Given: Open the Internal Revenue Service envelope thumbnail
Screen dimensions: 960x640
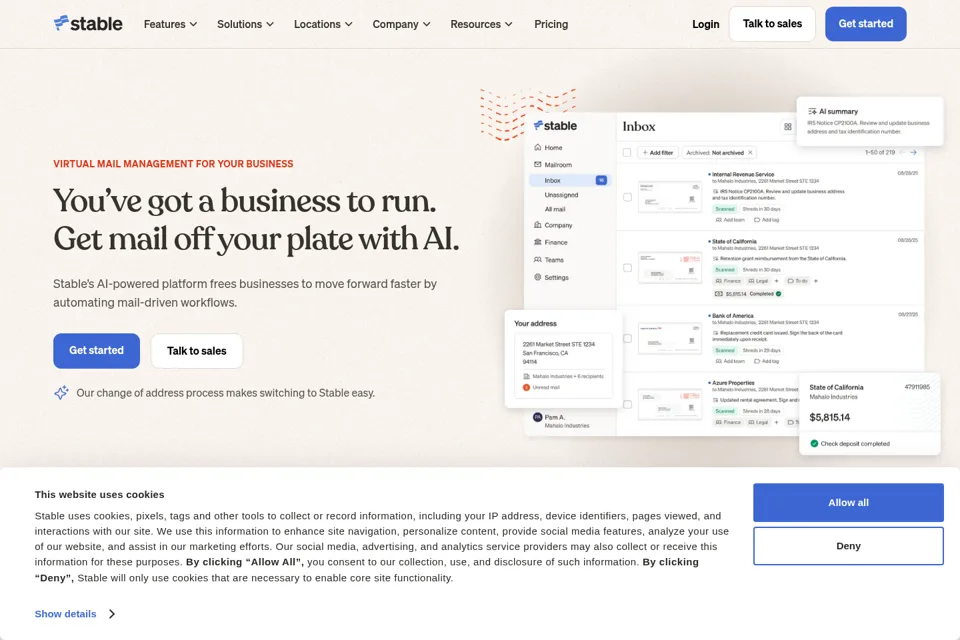Looking at the screenshot, I should coord(670,197).
